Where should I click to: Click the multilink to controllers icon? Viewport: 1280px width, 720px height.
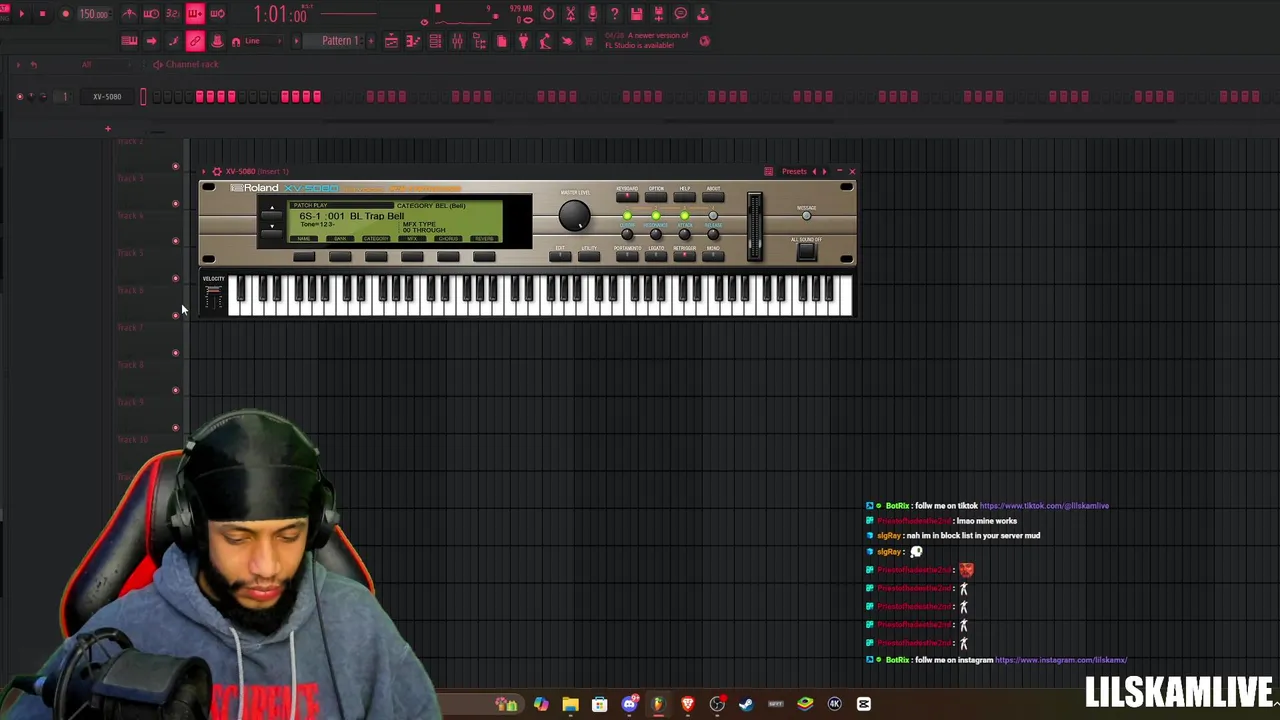point(217,41)
